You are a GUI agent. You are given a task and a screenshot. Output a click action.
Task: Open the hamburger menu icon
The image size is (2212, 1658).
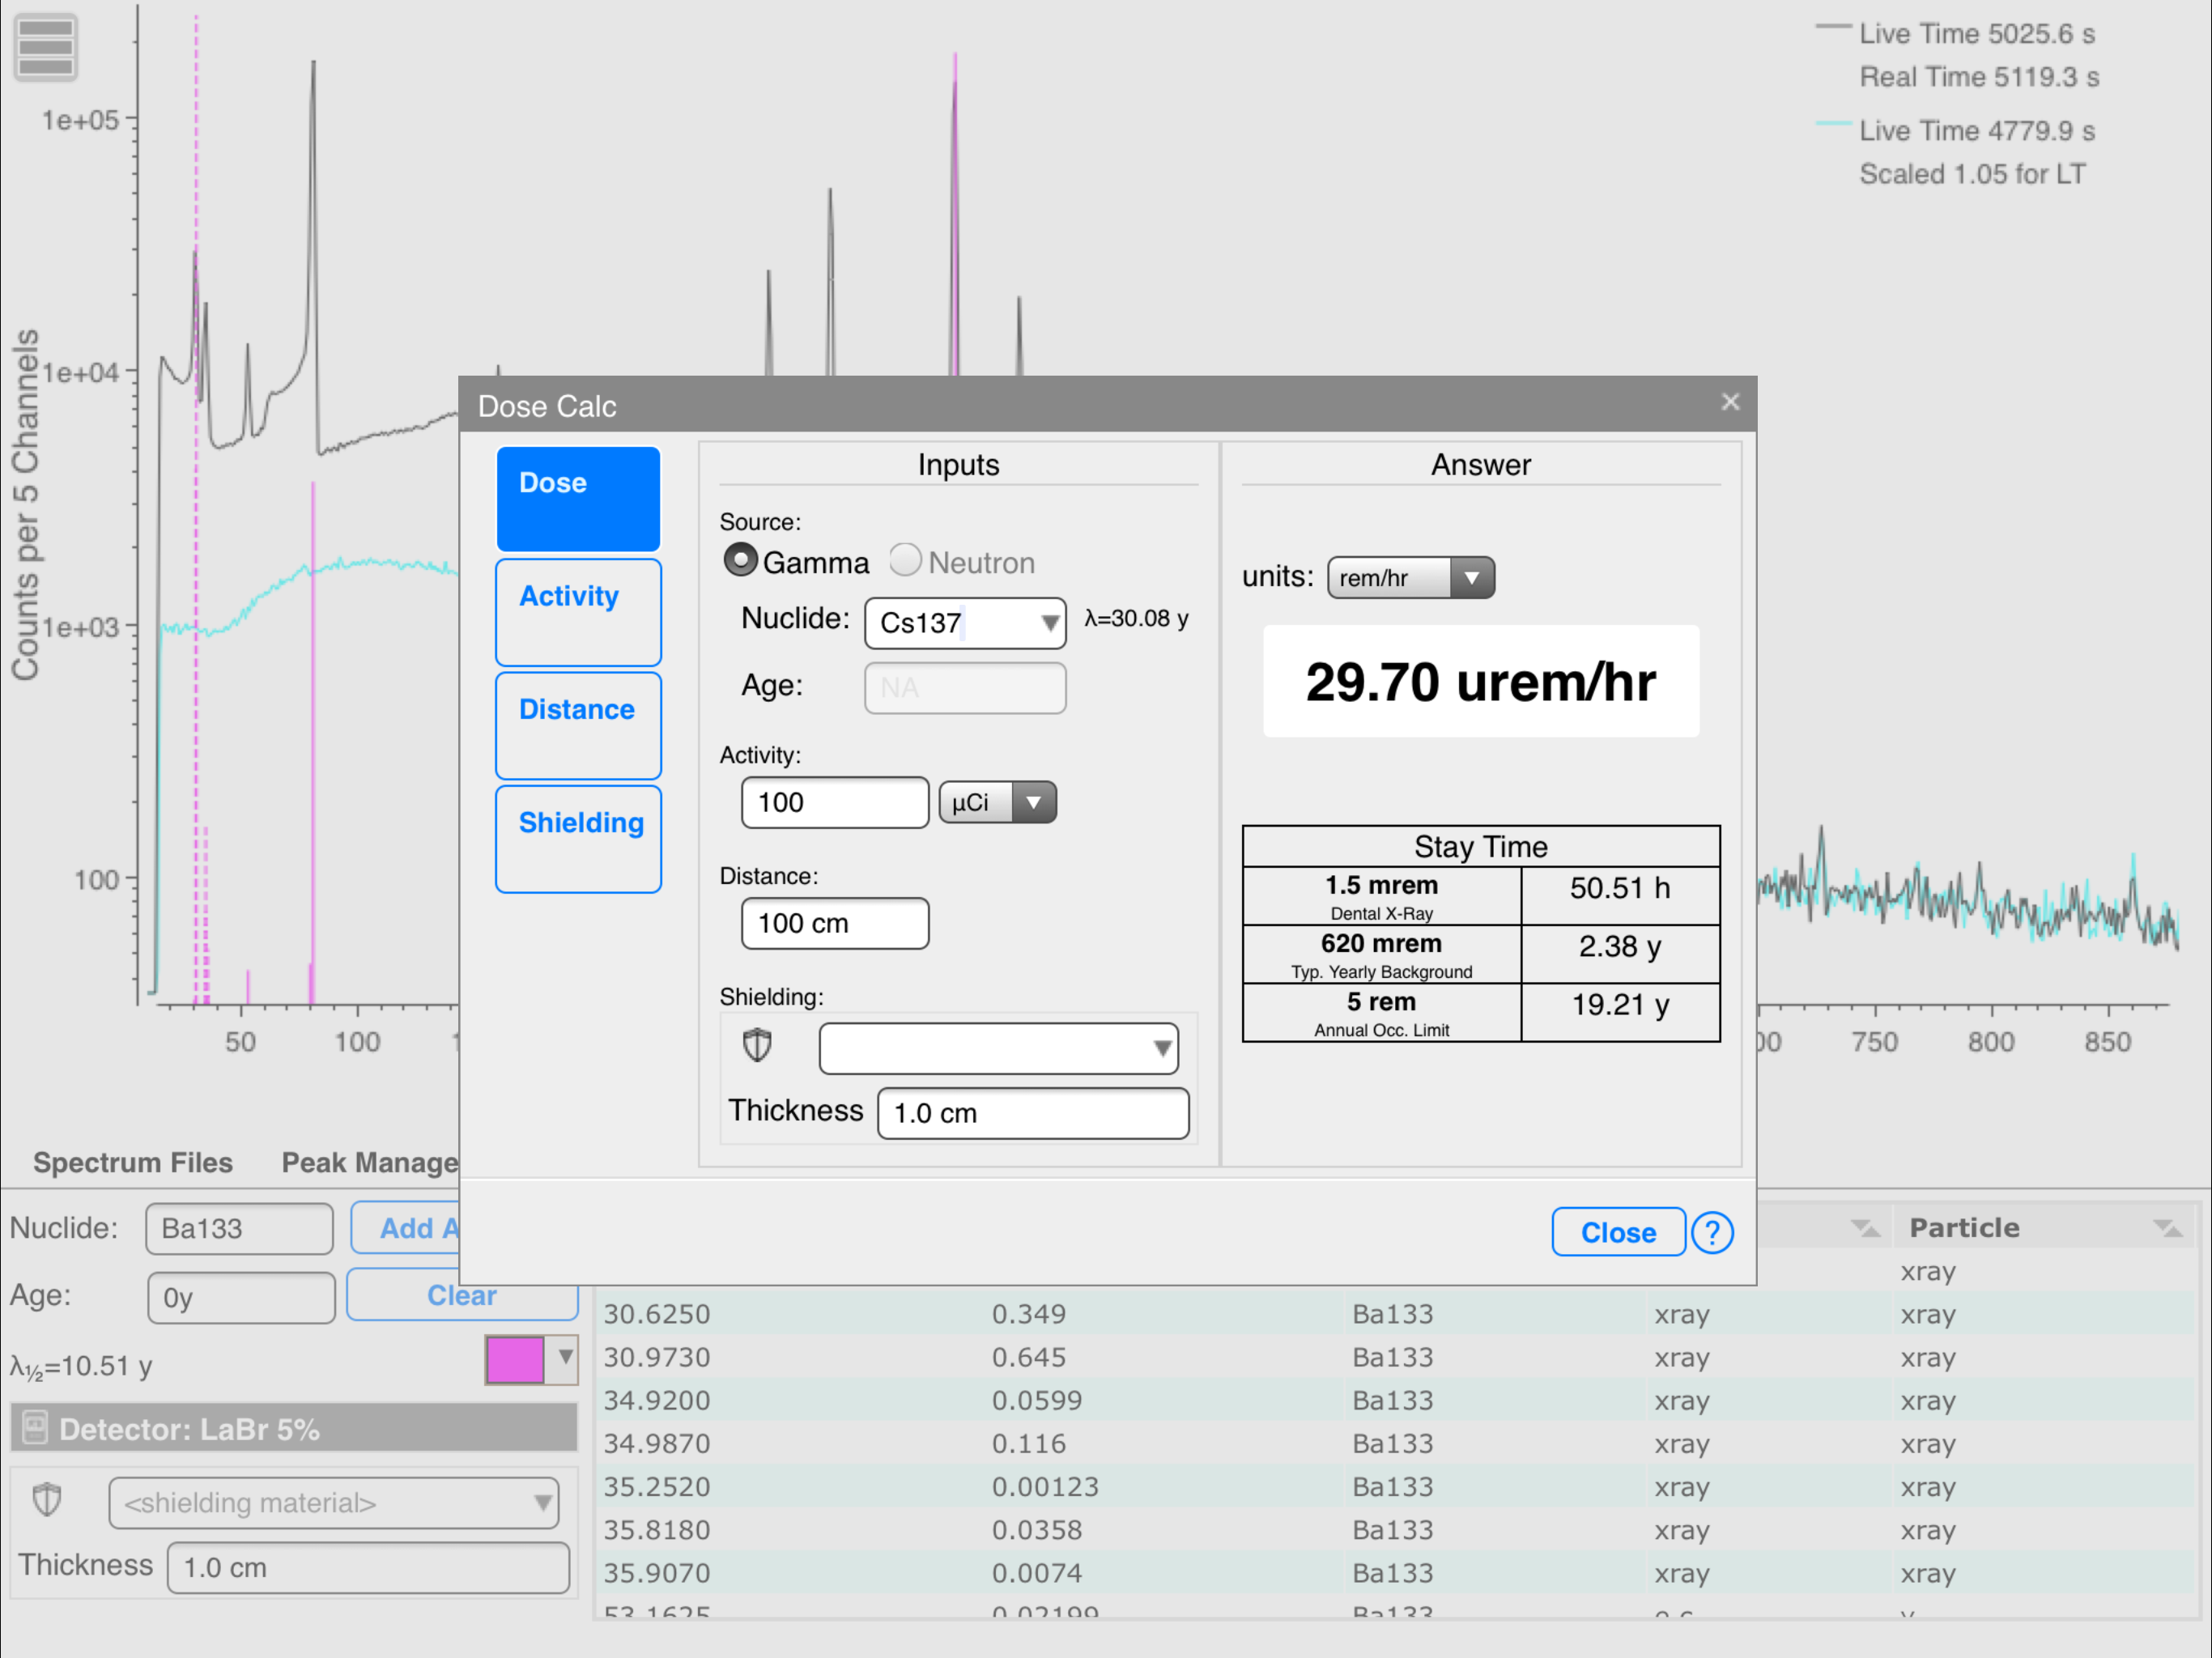click(46, 47)
